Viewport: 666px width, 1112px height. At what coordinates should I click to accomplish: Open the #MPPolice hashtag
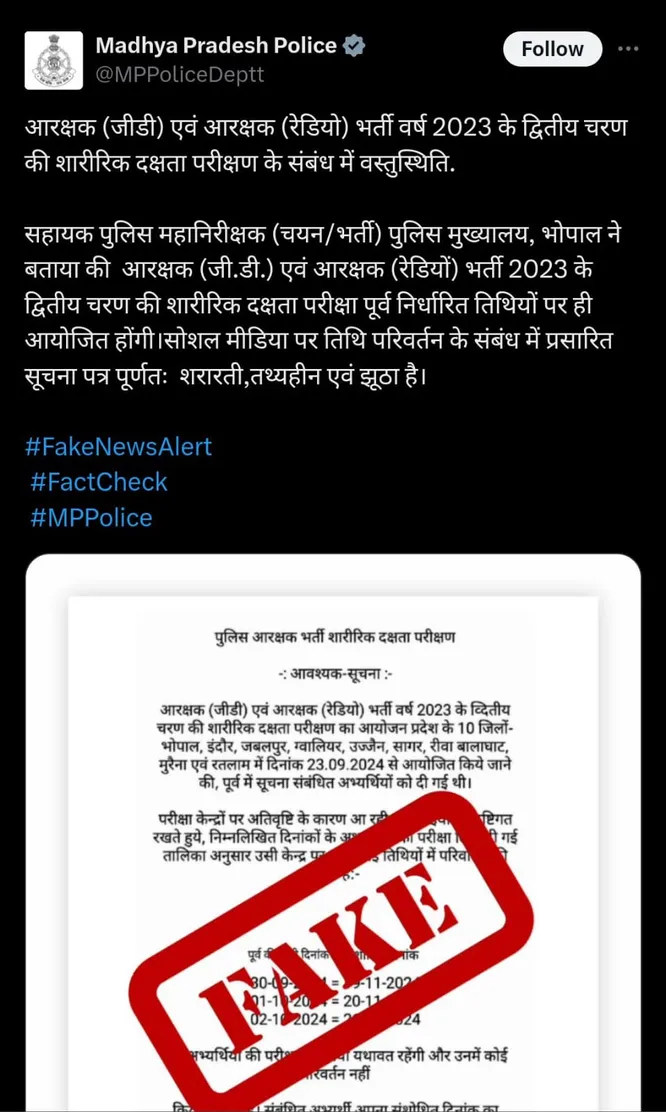point(91,517)
